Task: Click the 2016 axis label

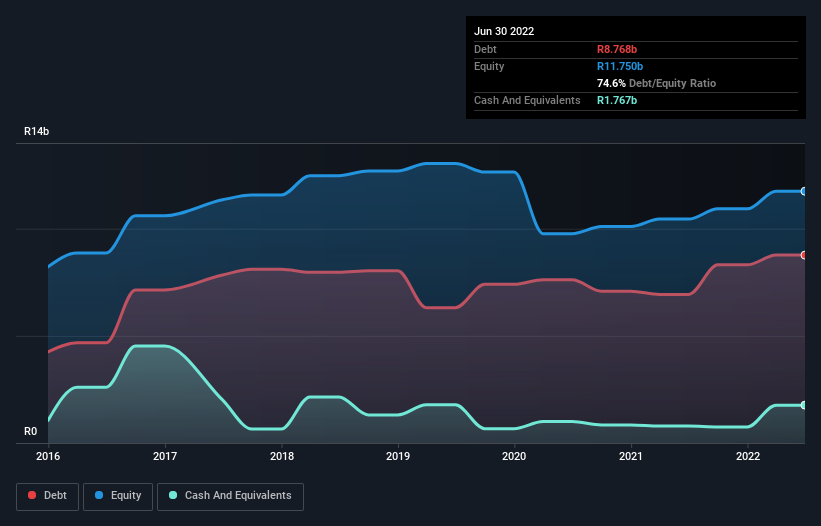Action: pos(48,456)
